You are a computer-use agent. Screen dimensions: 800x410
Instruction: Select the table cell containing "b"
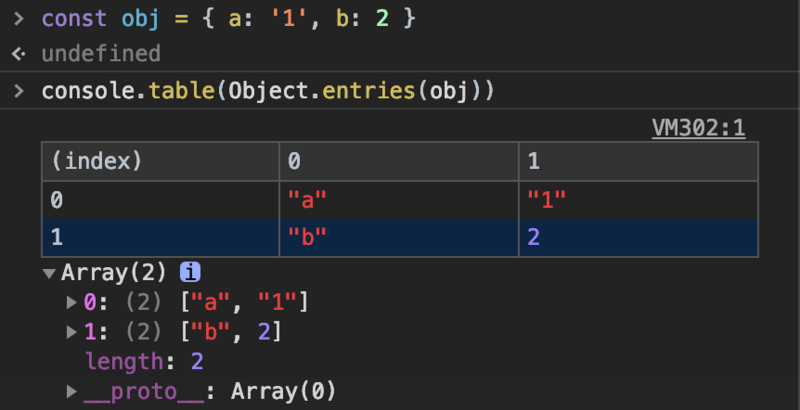(399, 238)
